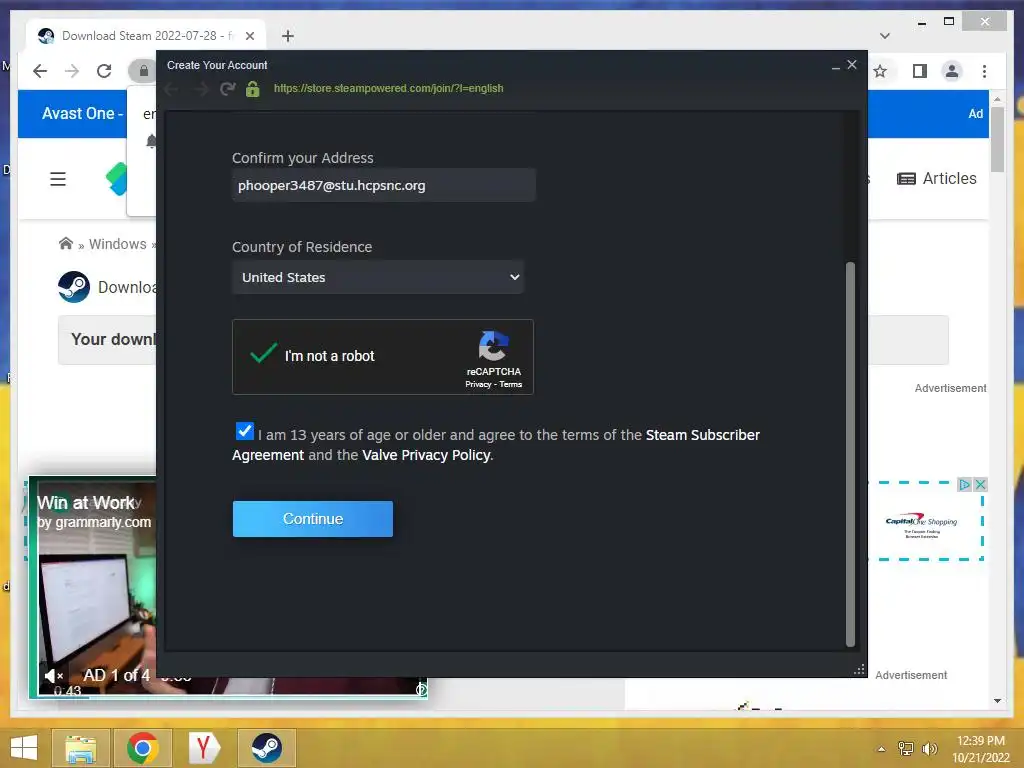
Task: Close the Capital One Shopping ad
Action: (x=980, y=485)
